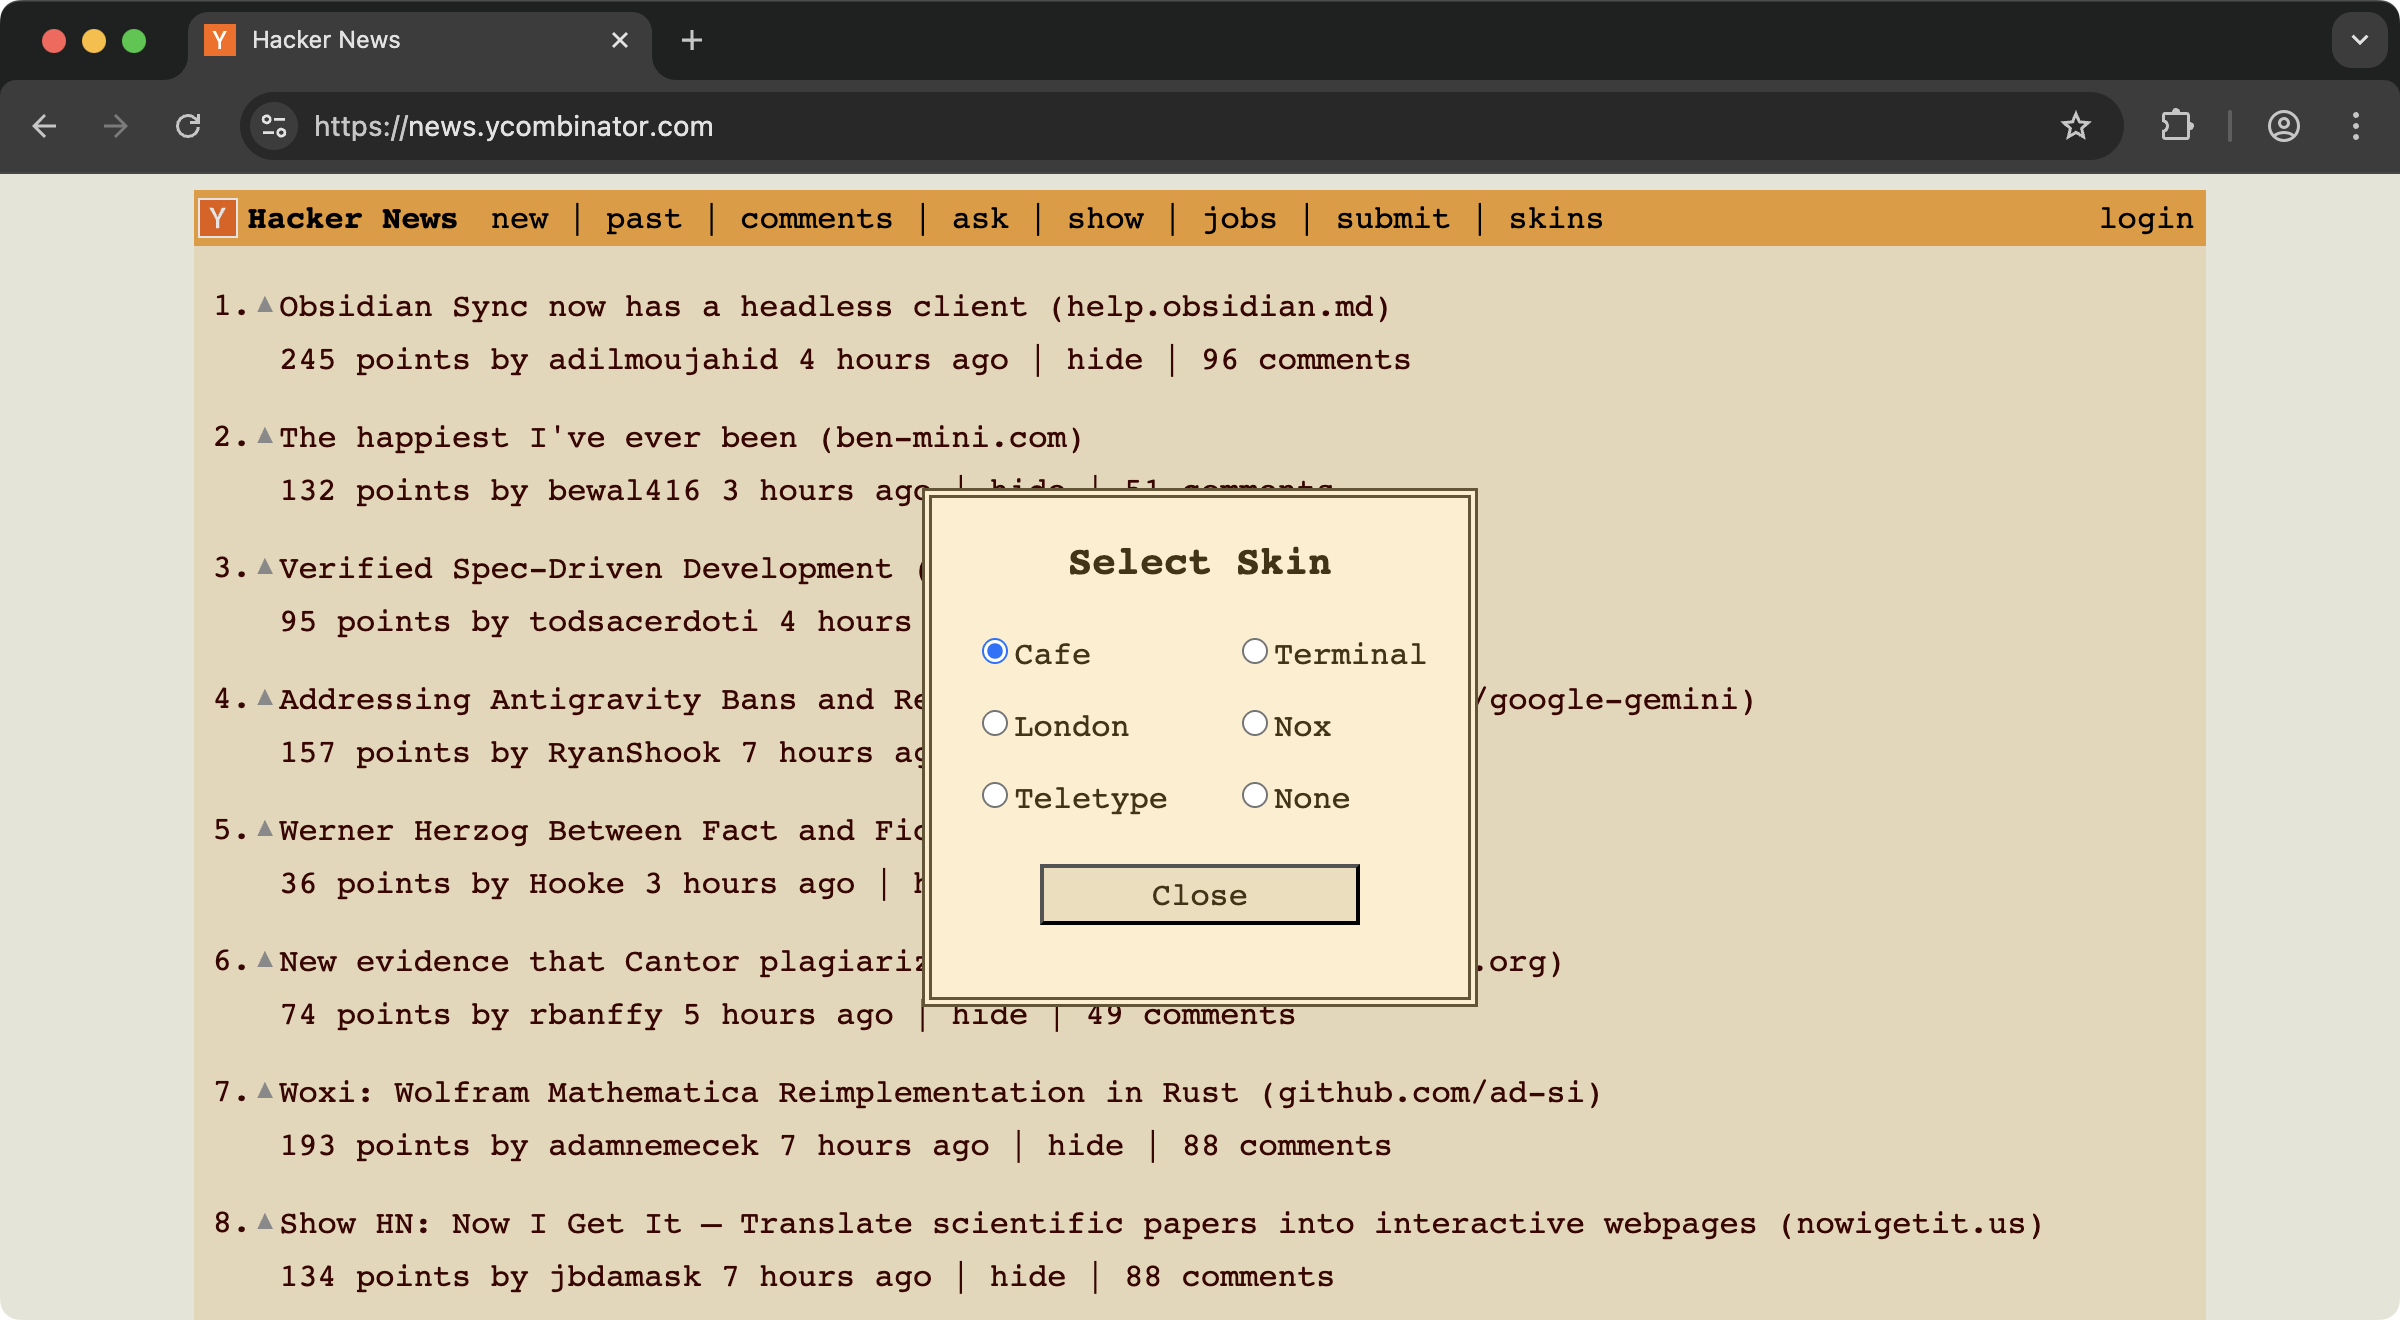Select the Terminal skin radio button
Viewport: 2400px width, 1320px height.
[1254, 652]
